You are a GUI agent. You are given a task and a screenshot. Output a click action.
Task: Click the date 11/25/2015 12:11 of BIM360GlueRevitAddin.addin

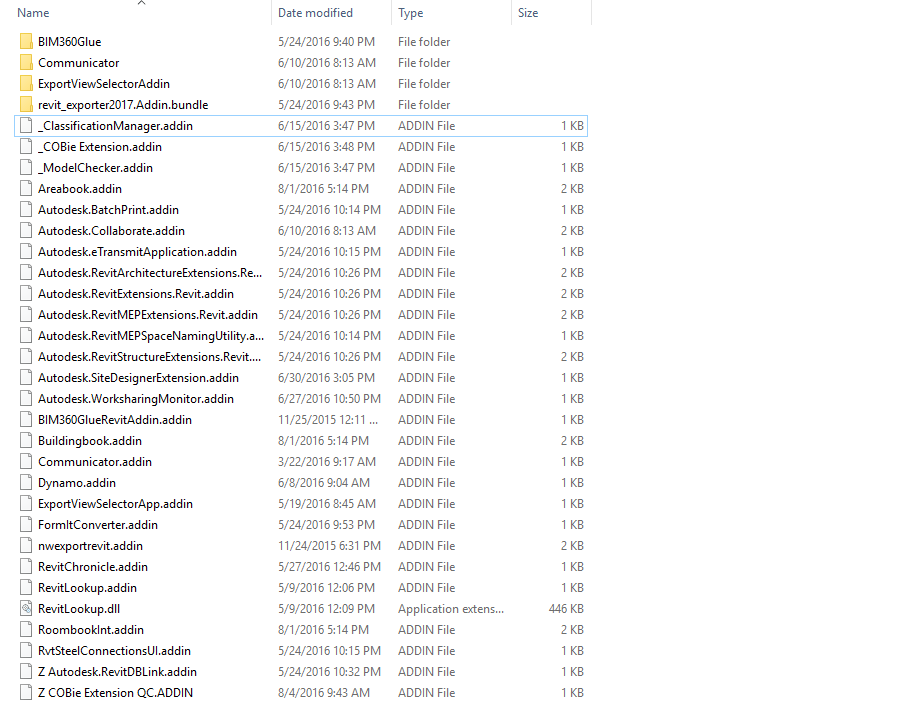pyautogui.click(x=328, y=420)
